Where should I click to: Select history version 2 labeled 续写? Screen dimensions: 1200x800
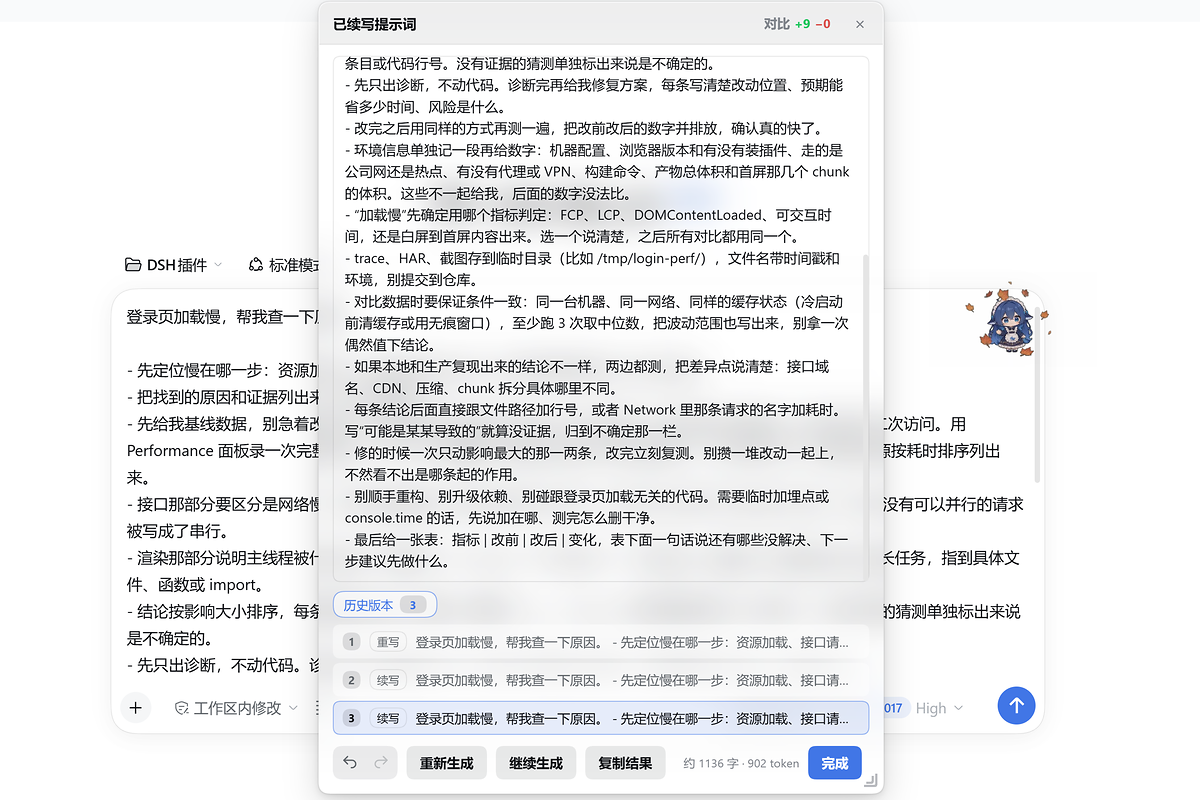click(601, 680)
